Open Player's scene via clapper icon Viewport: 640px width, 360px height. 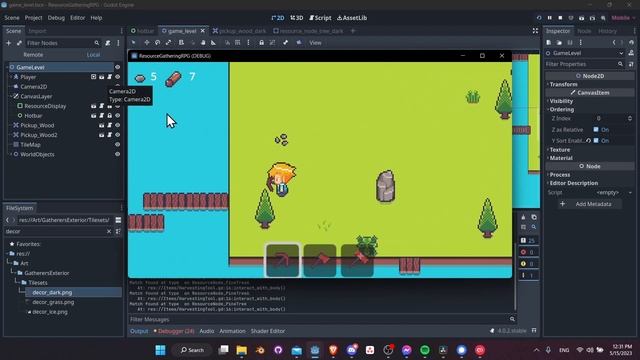102,77
